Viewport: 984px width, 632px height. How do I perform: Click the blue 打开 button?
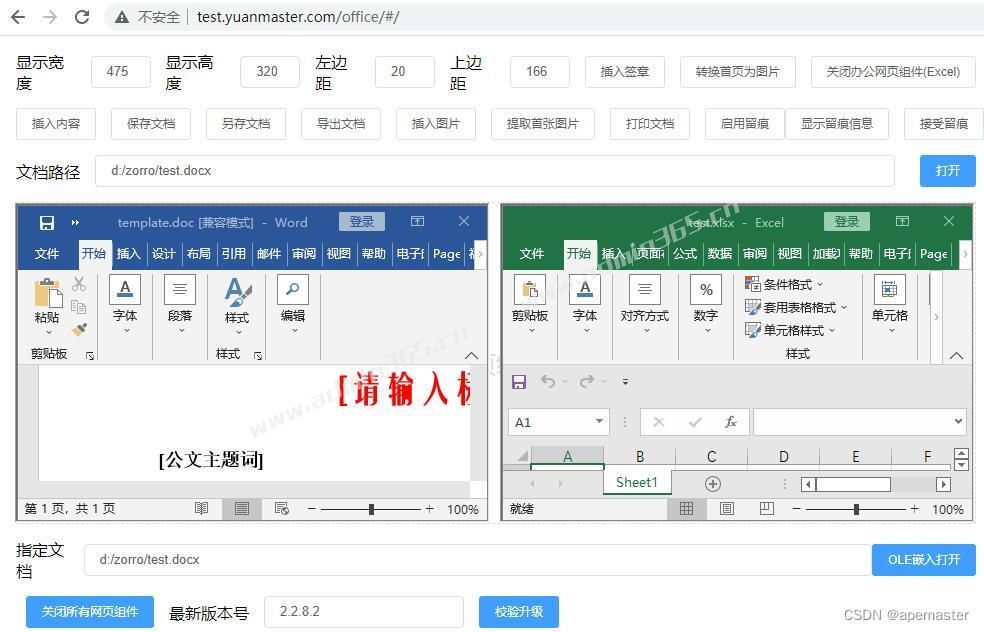(948, 171)
